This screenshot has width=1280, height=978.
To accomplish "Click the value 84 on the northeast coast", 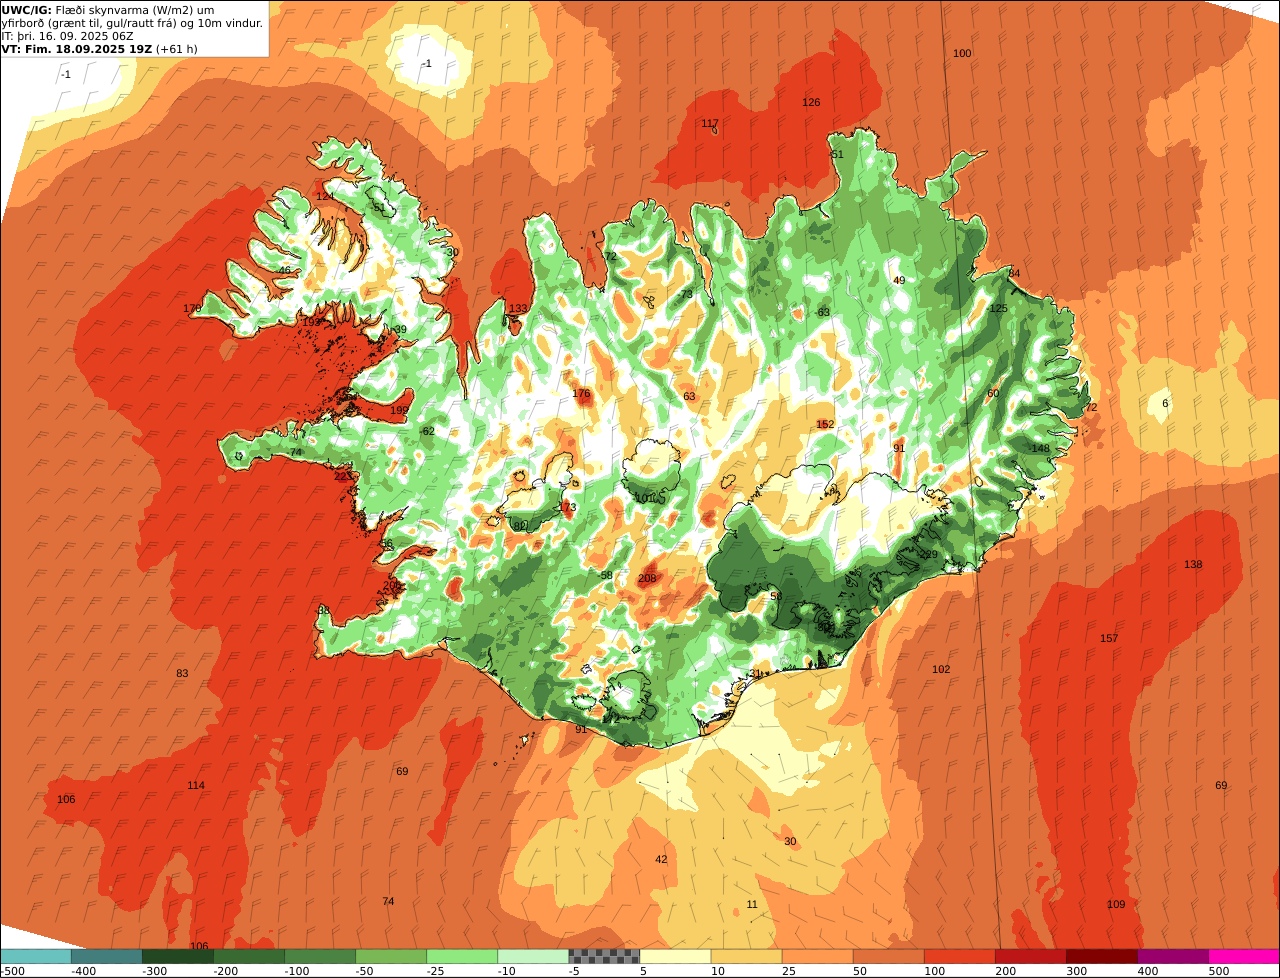I will (1014, 274).
